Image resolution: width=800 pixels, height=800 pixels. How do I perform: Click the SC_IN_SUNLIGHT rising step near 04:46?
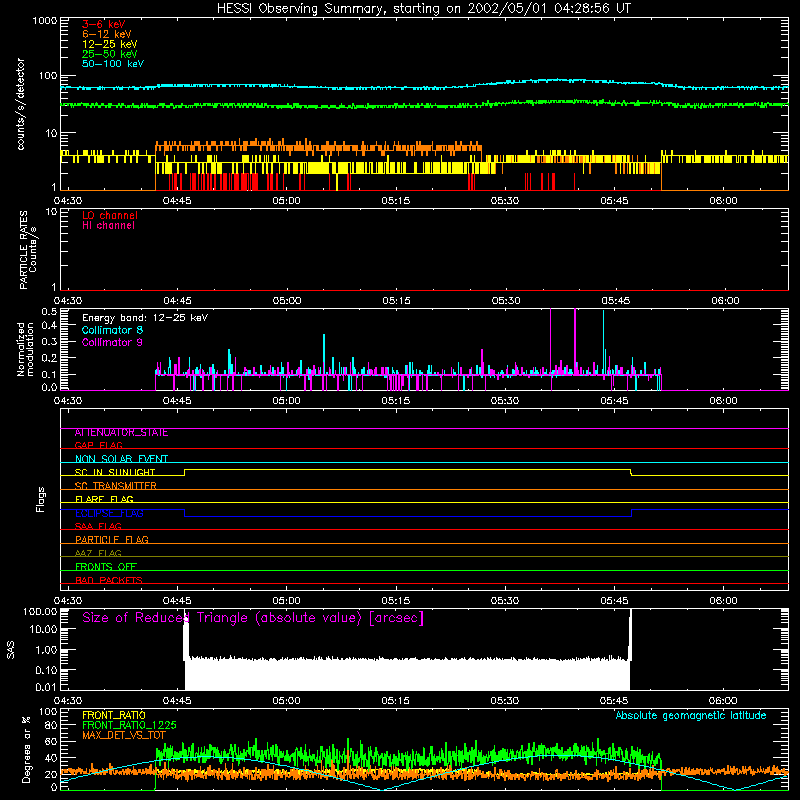point(185,472)
